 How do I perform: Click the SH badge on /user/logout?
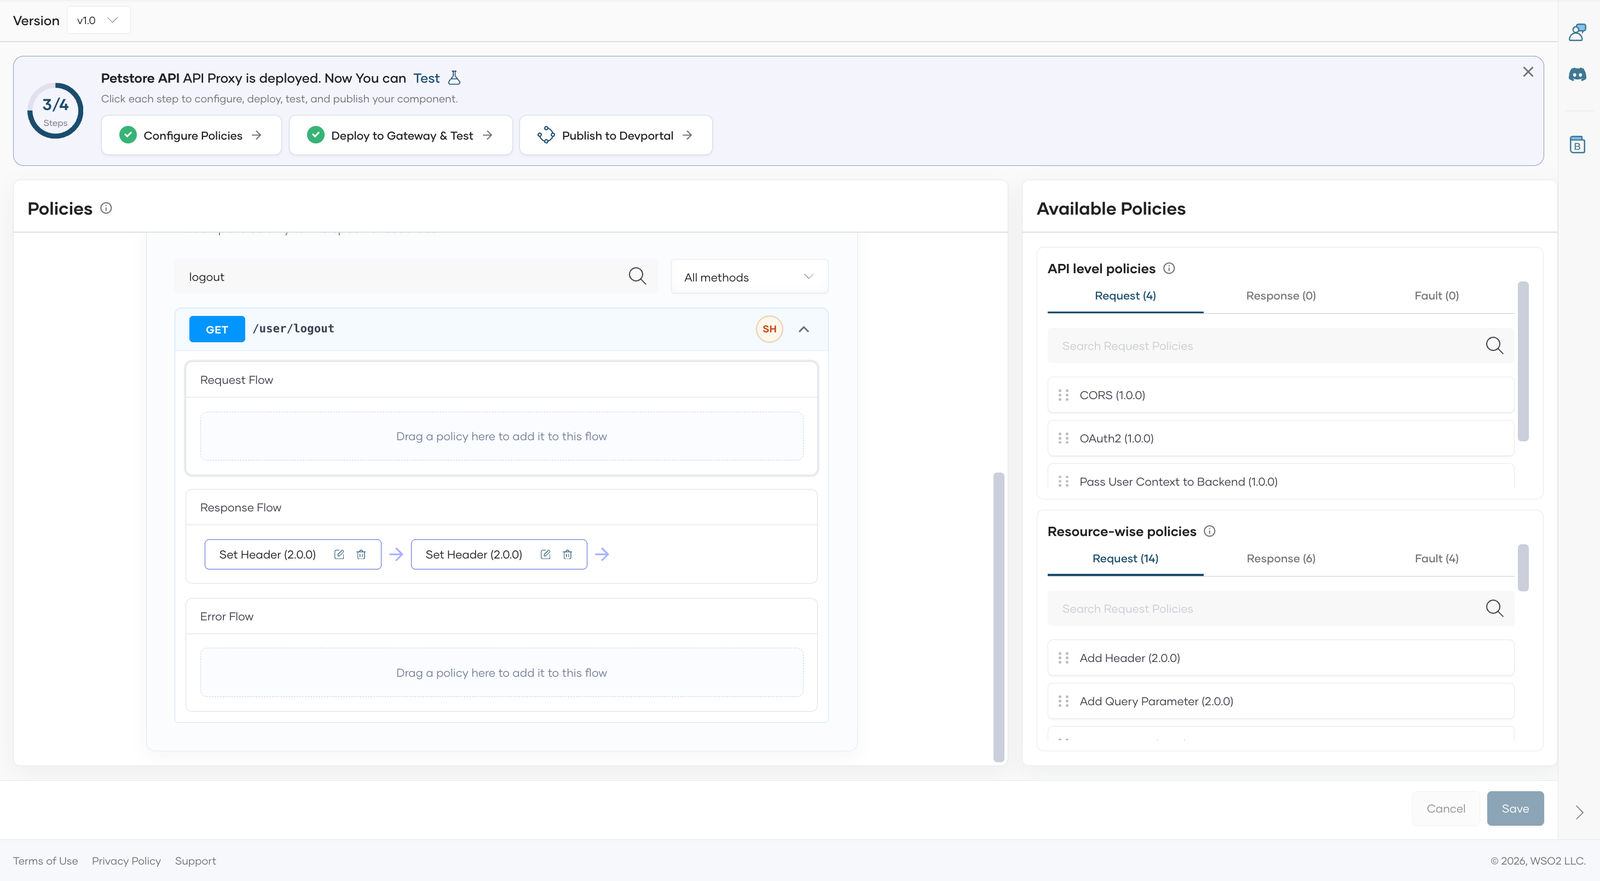769,329
